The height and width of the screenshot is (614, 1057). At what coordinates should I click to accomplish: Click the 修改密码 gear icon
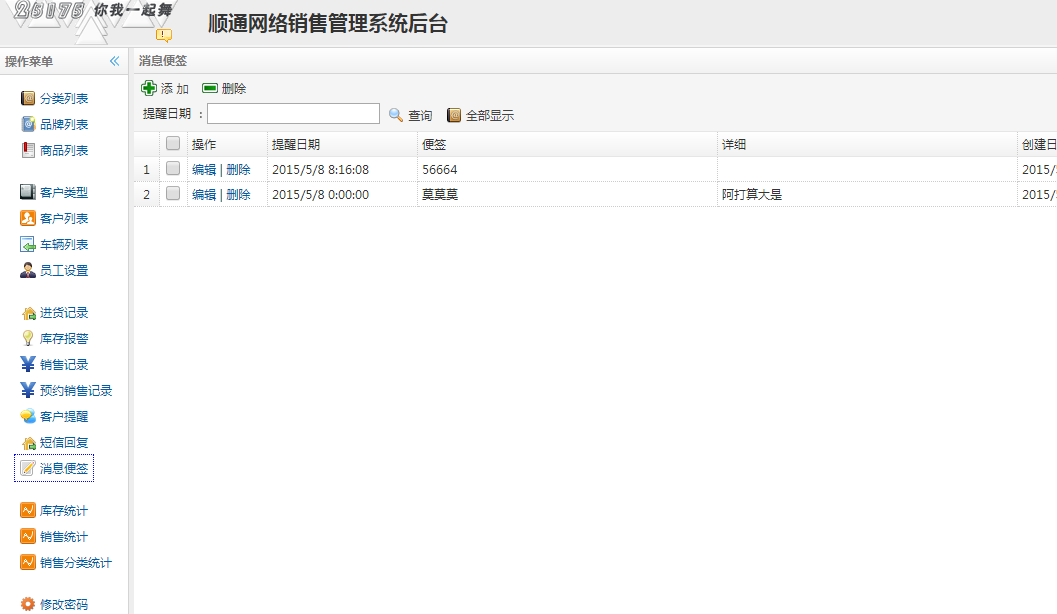(x=28, y=604)
